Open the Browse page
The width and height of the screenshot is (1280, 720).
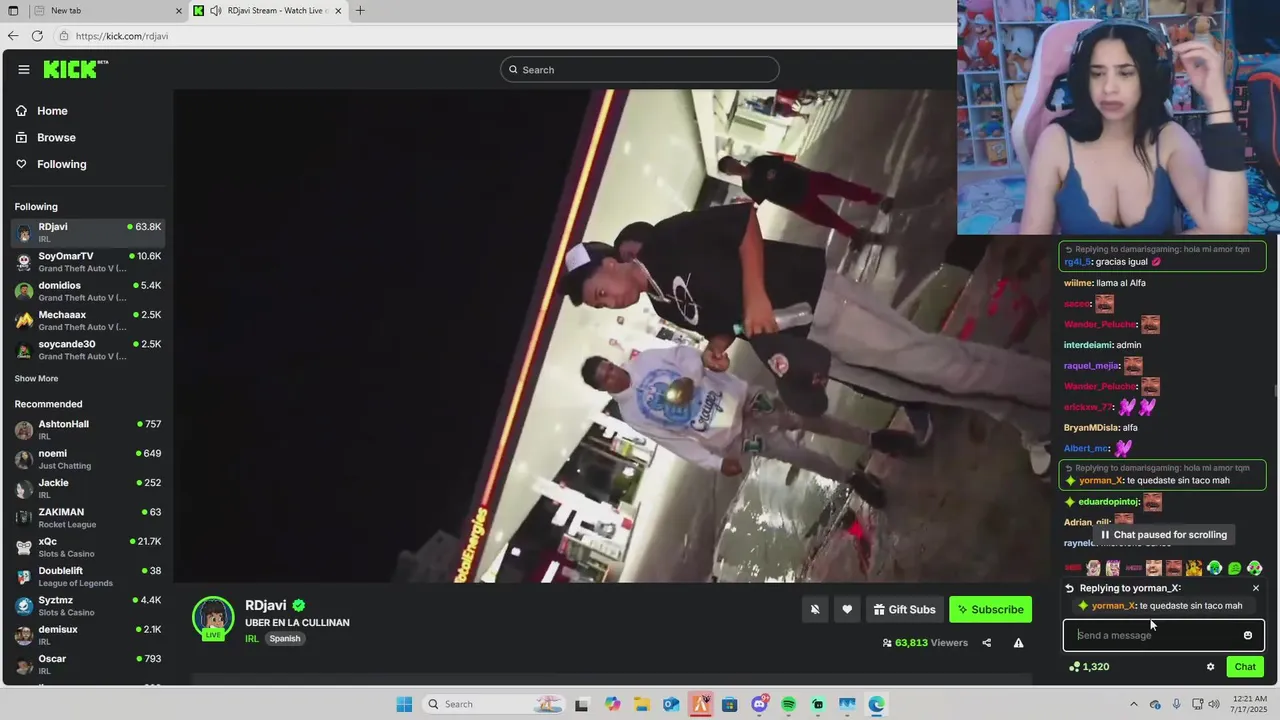coord(56,137)
